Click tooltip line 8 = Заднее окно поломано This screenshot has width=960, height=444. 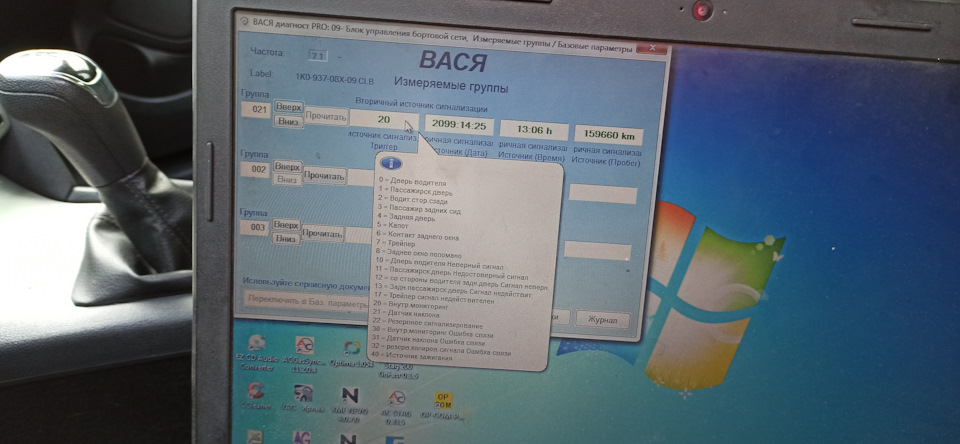point(419,253)
